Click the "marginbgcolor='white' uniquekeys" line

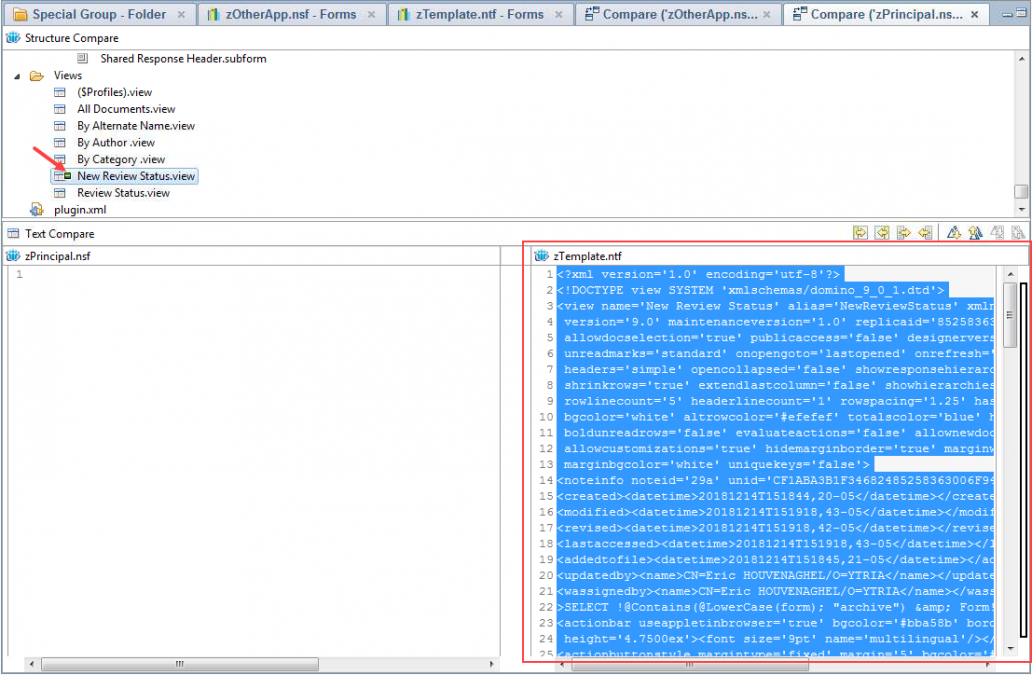click(x=715, y=464)
